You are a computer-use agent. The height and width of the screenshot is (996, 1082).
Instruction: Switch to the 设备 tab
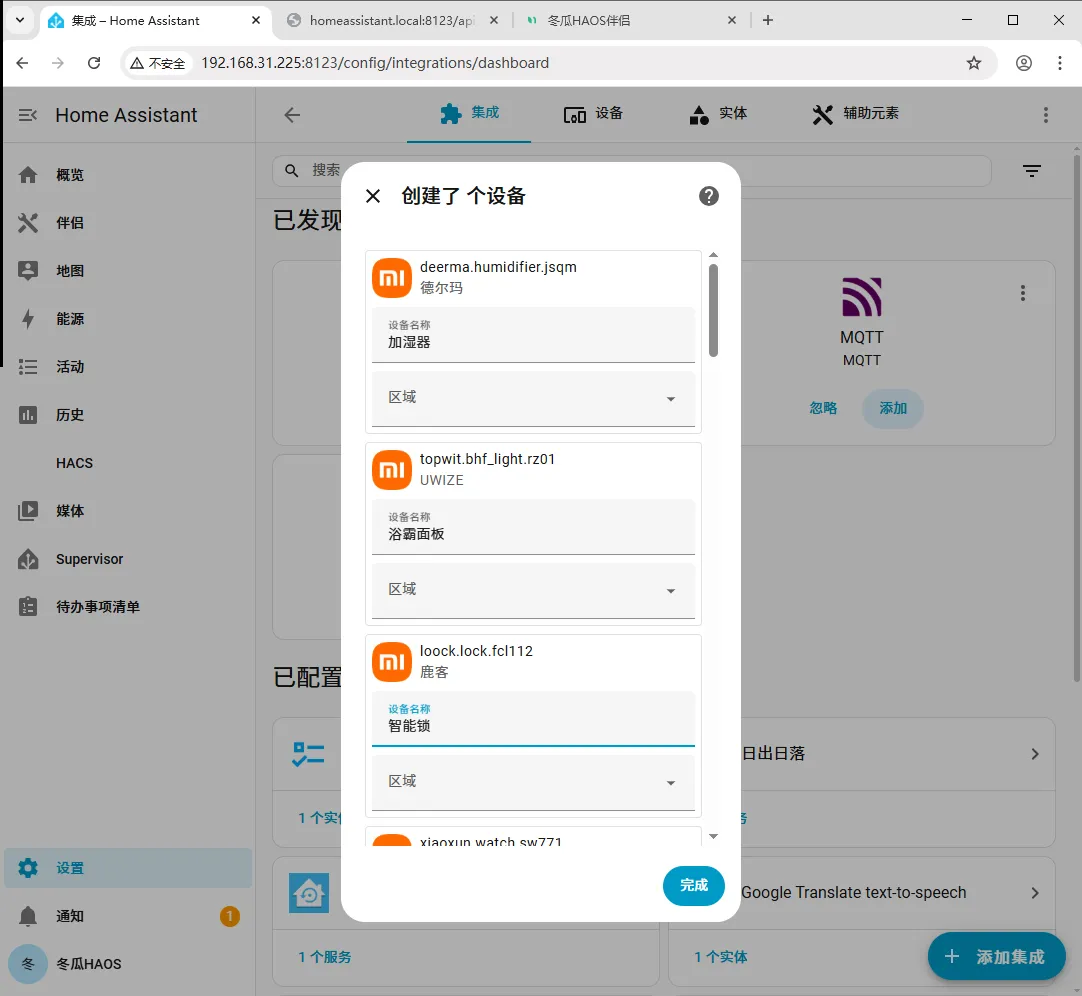click(x=593, y=114)
